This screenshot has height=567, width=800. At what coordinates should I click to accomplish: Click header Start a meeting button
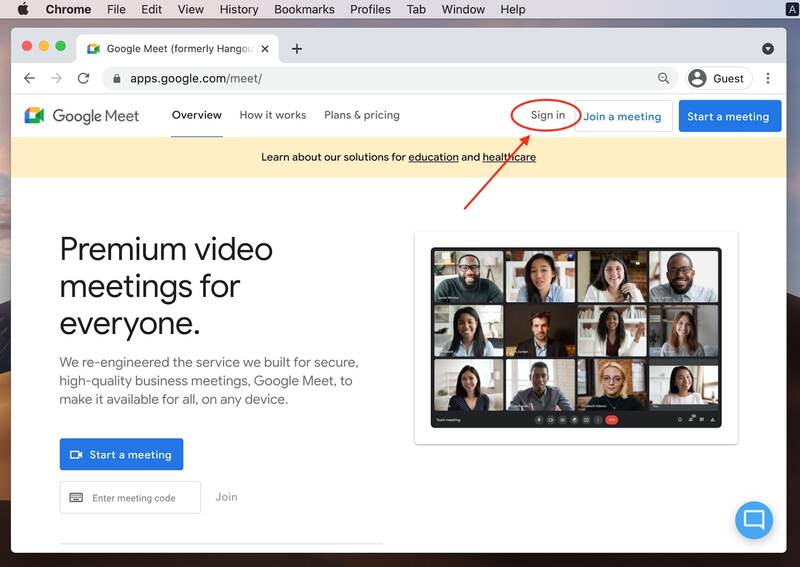click(x=730, y=116)
